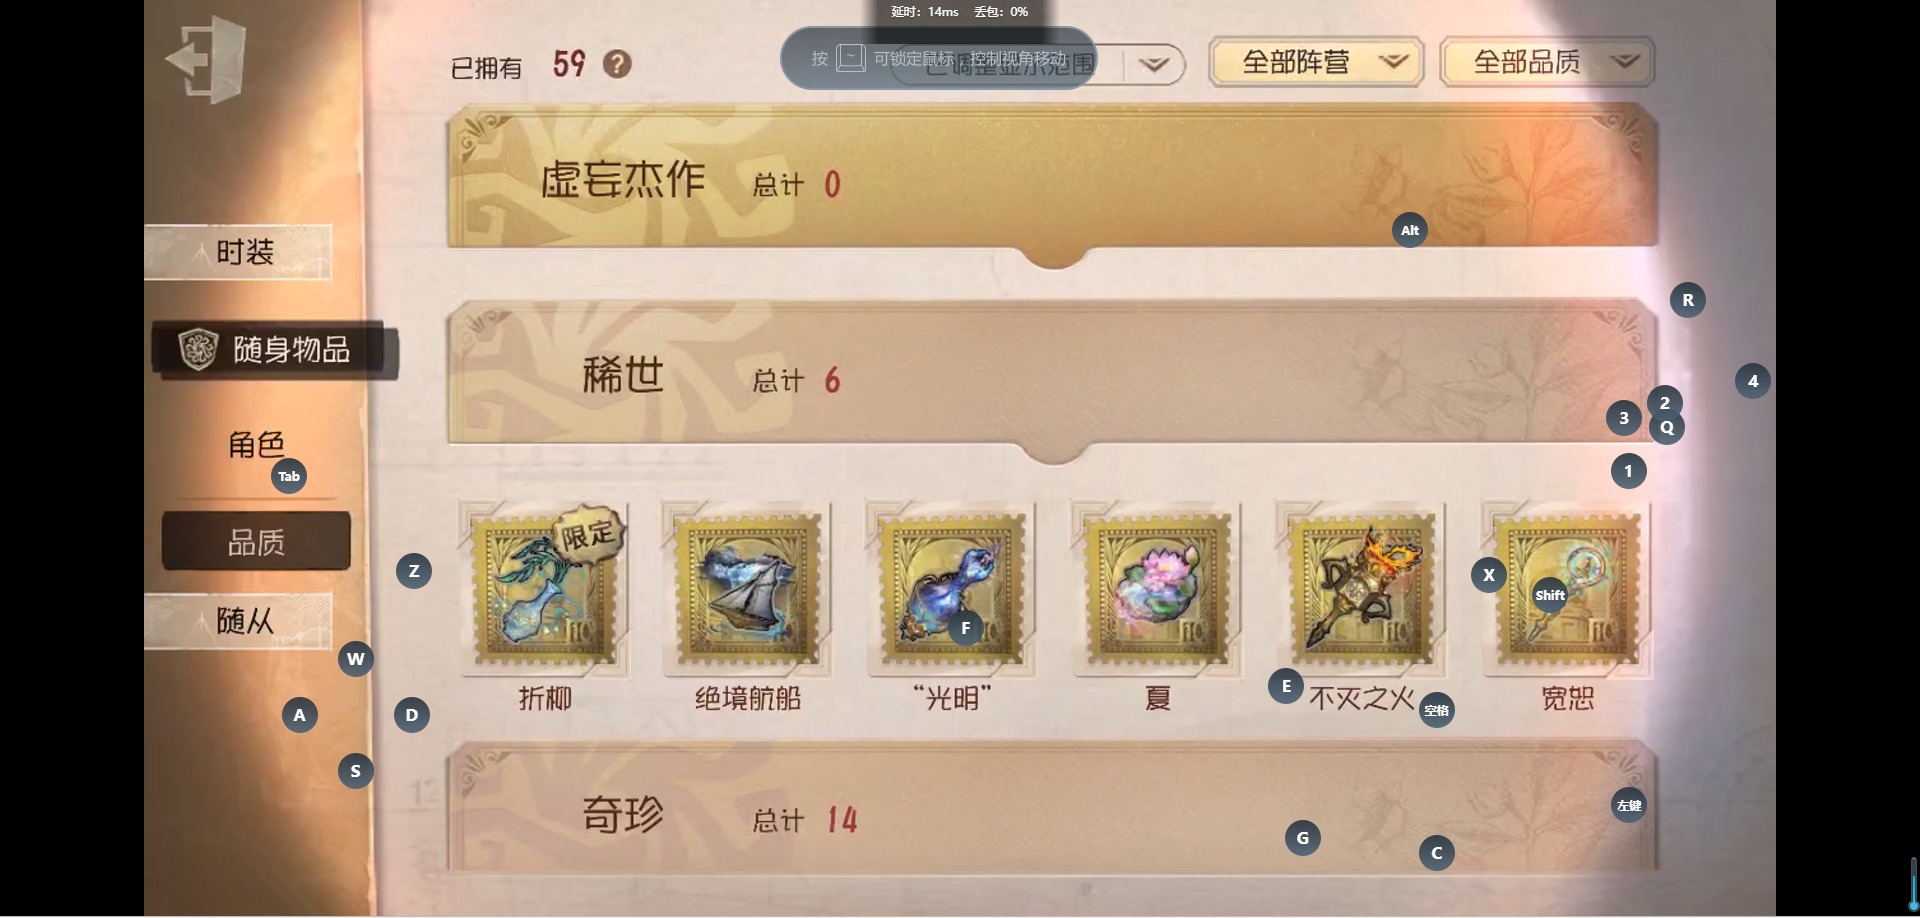Sort by 品质 option

(x=256, y=541)
